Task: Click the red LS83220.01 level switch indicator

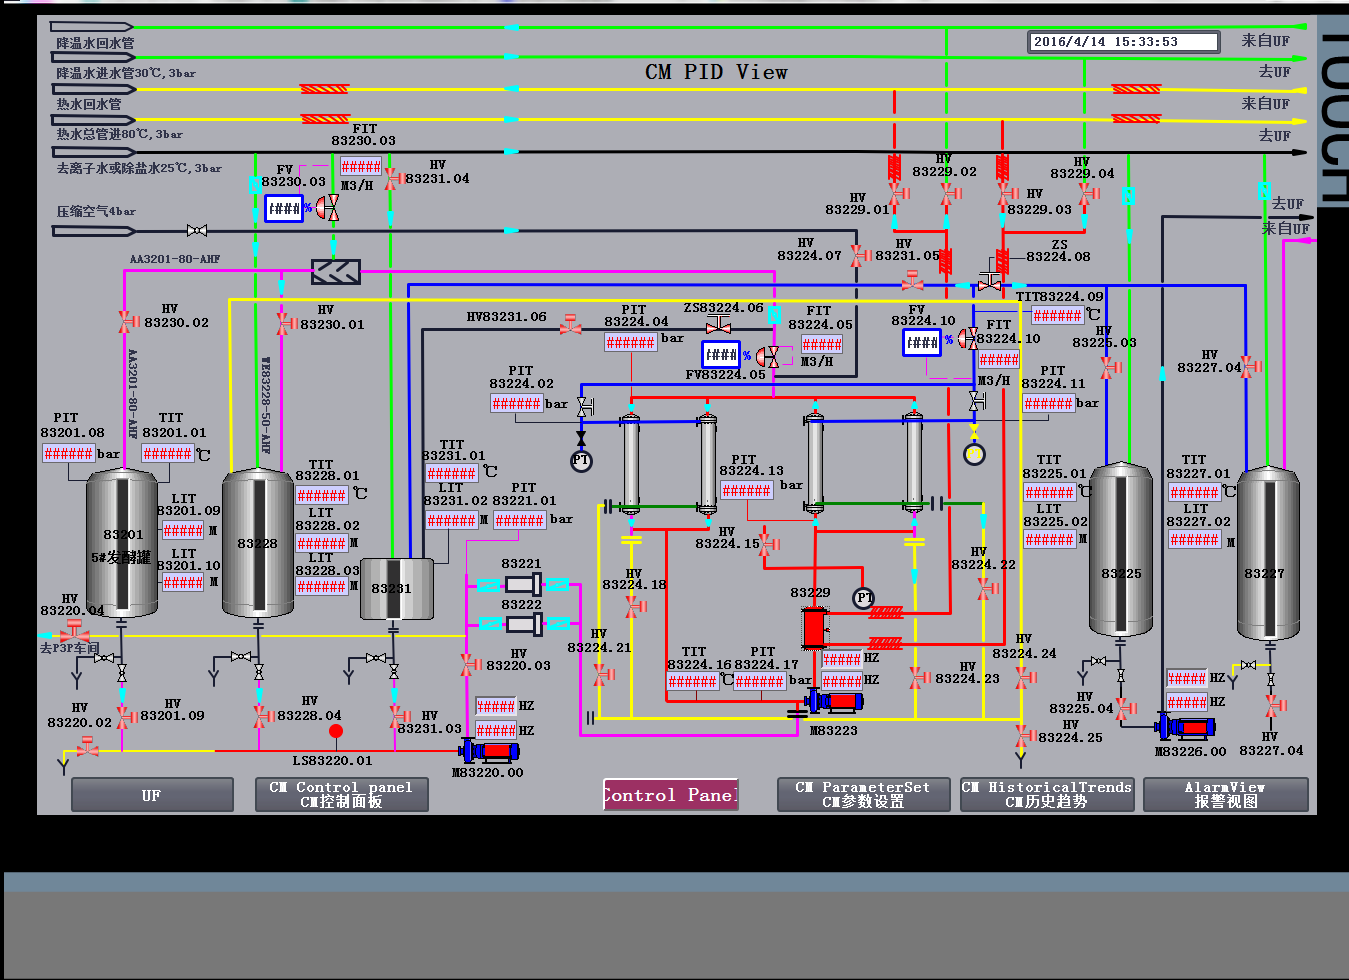Action: (x=336, y=731)
